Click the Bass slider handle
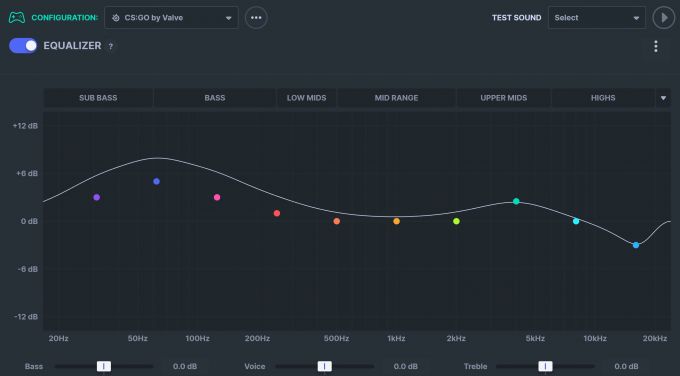This screenshot has height=376, width=680. point(104,366)
